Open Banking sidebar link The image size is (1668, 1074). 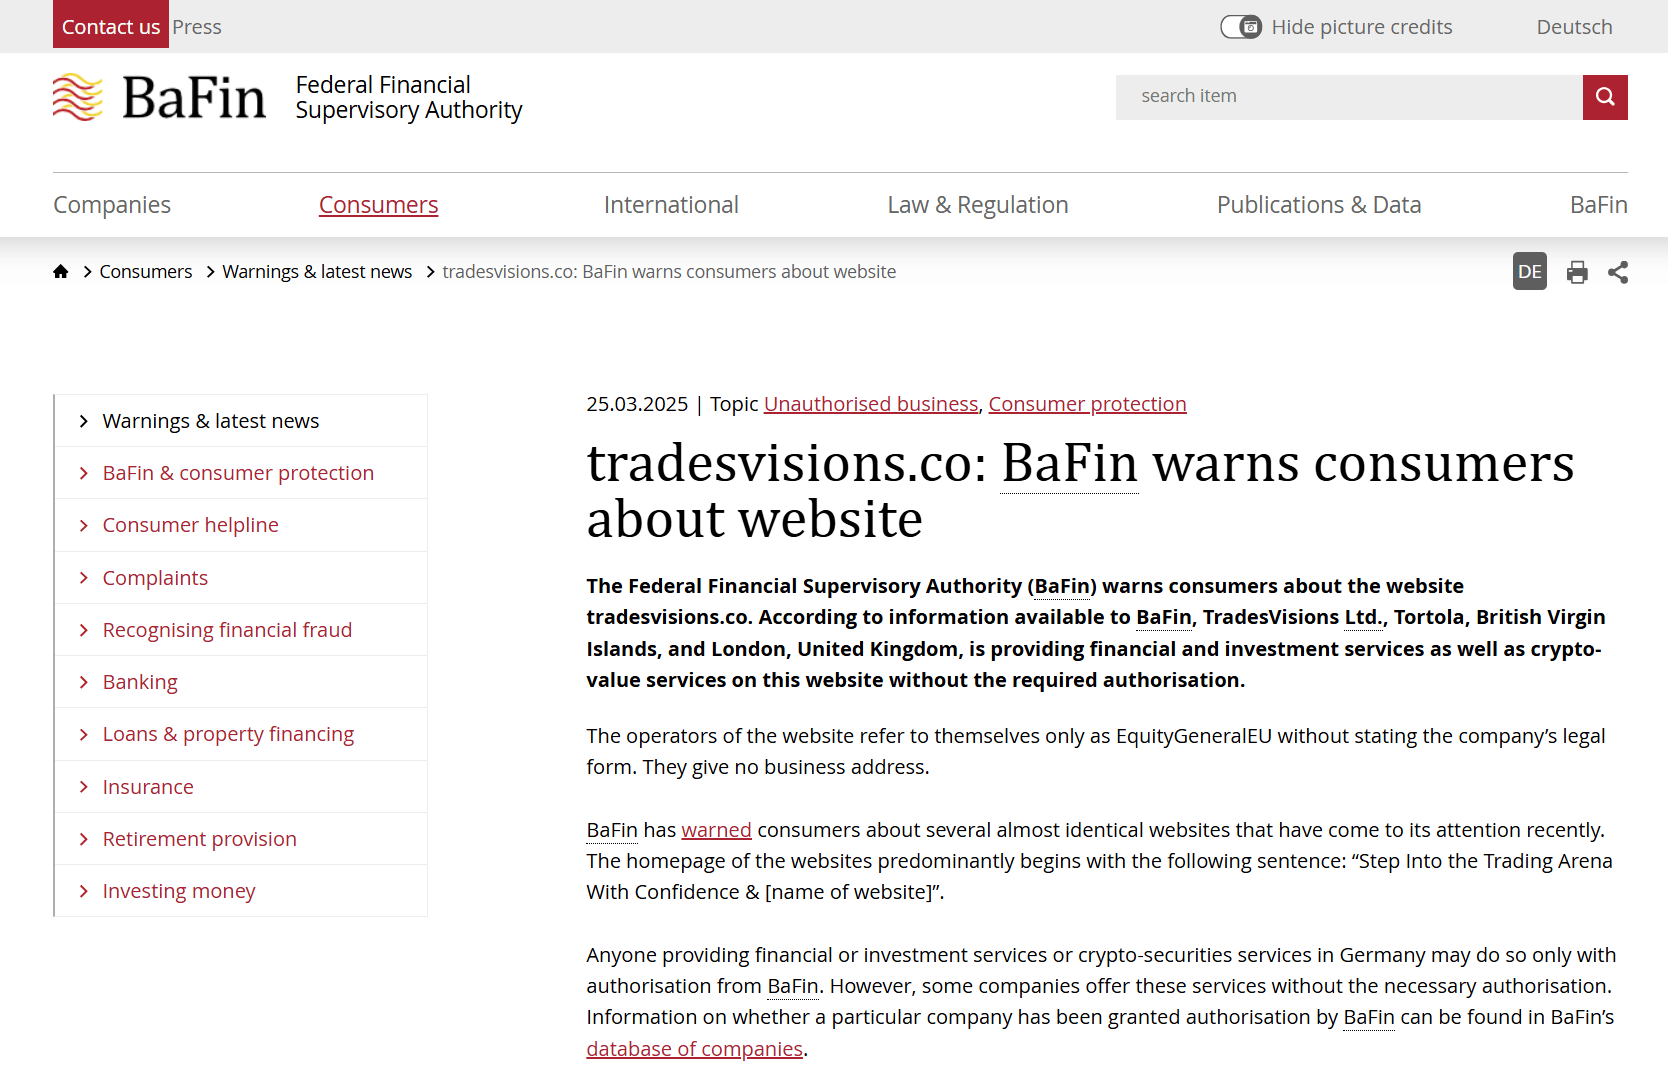pos(140,682)
